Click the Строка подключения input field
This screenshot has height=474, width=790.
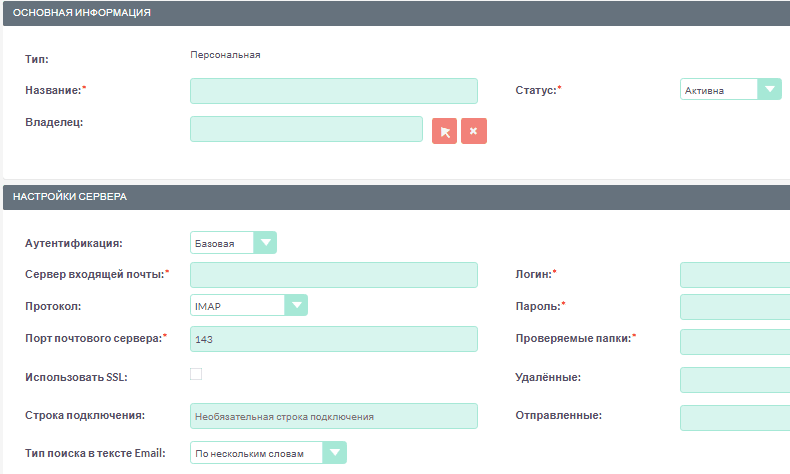point(333,416)
